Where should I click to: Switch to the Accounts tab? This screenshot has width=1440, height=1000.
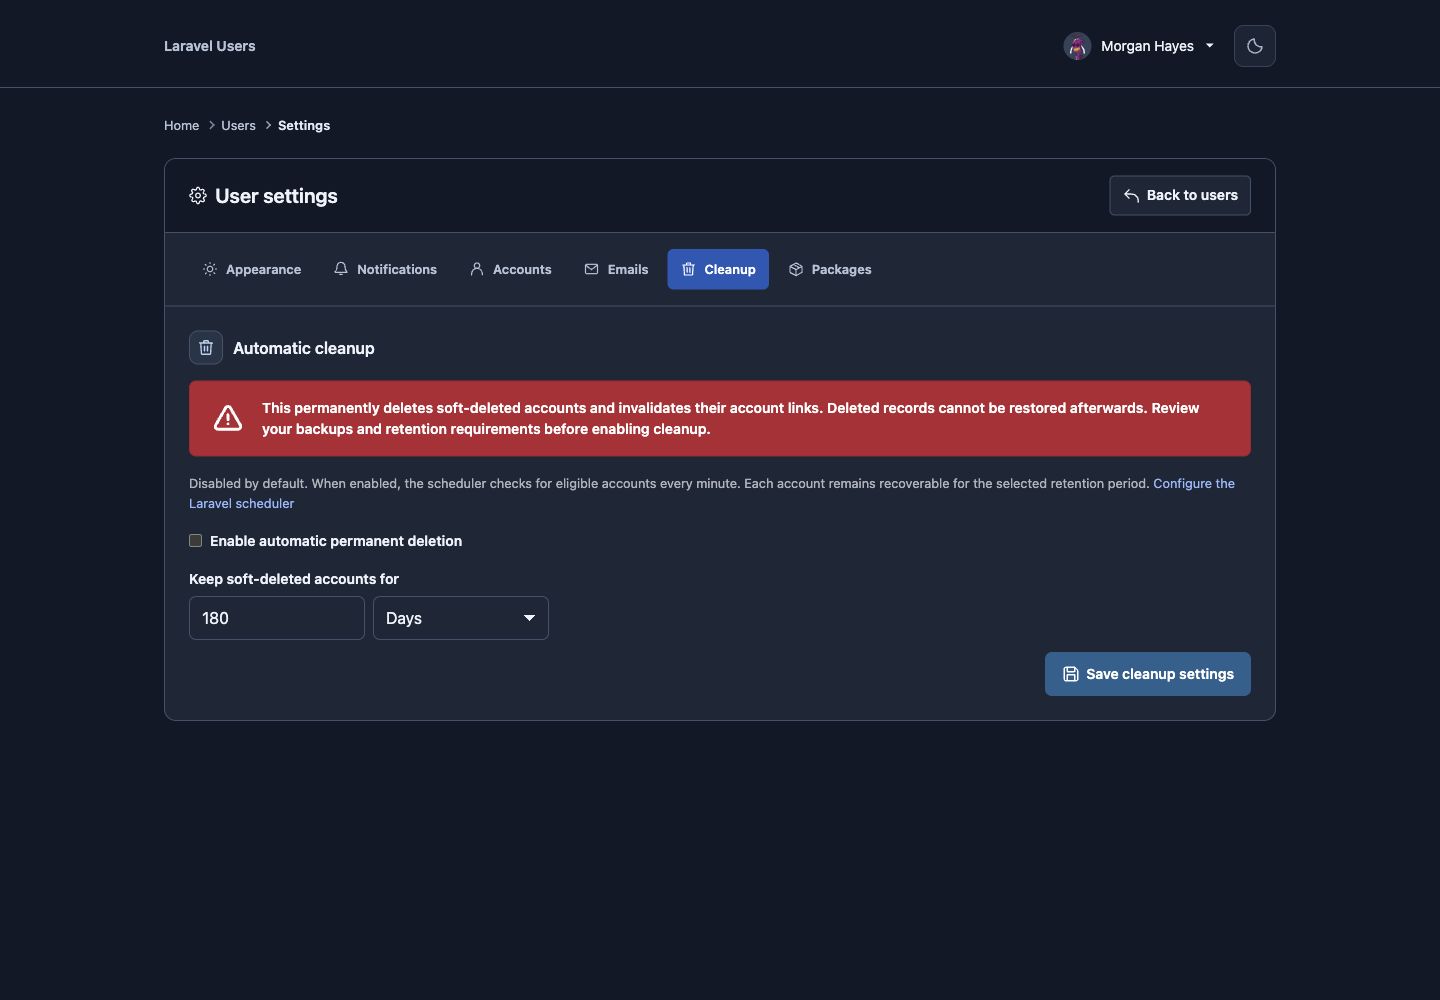(511, 269)
